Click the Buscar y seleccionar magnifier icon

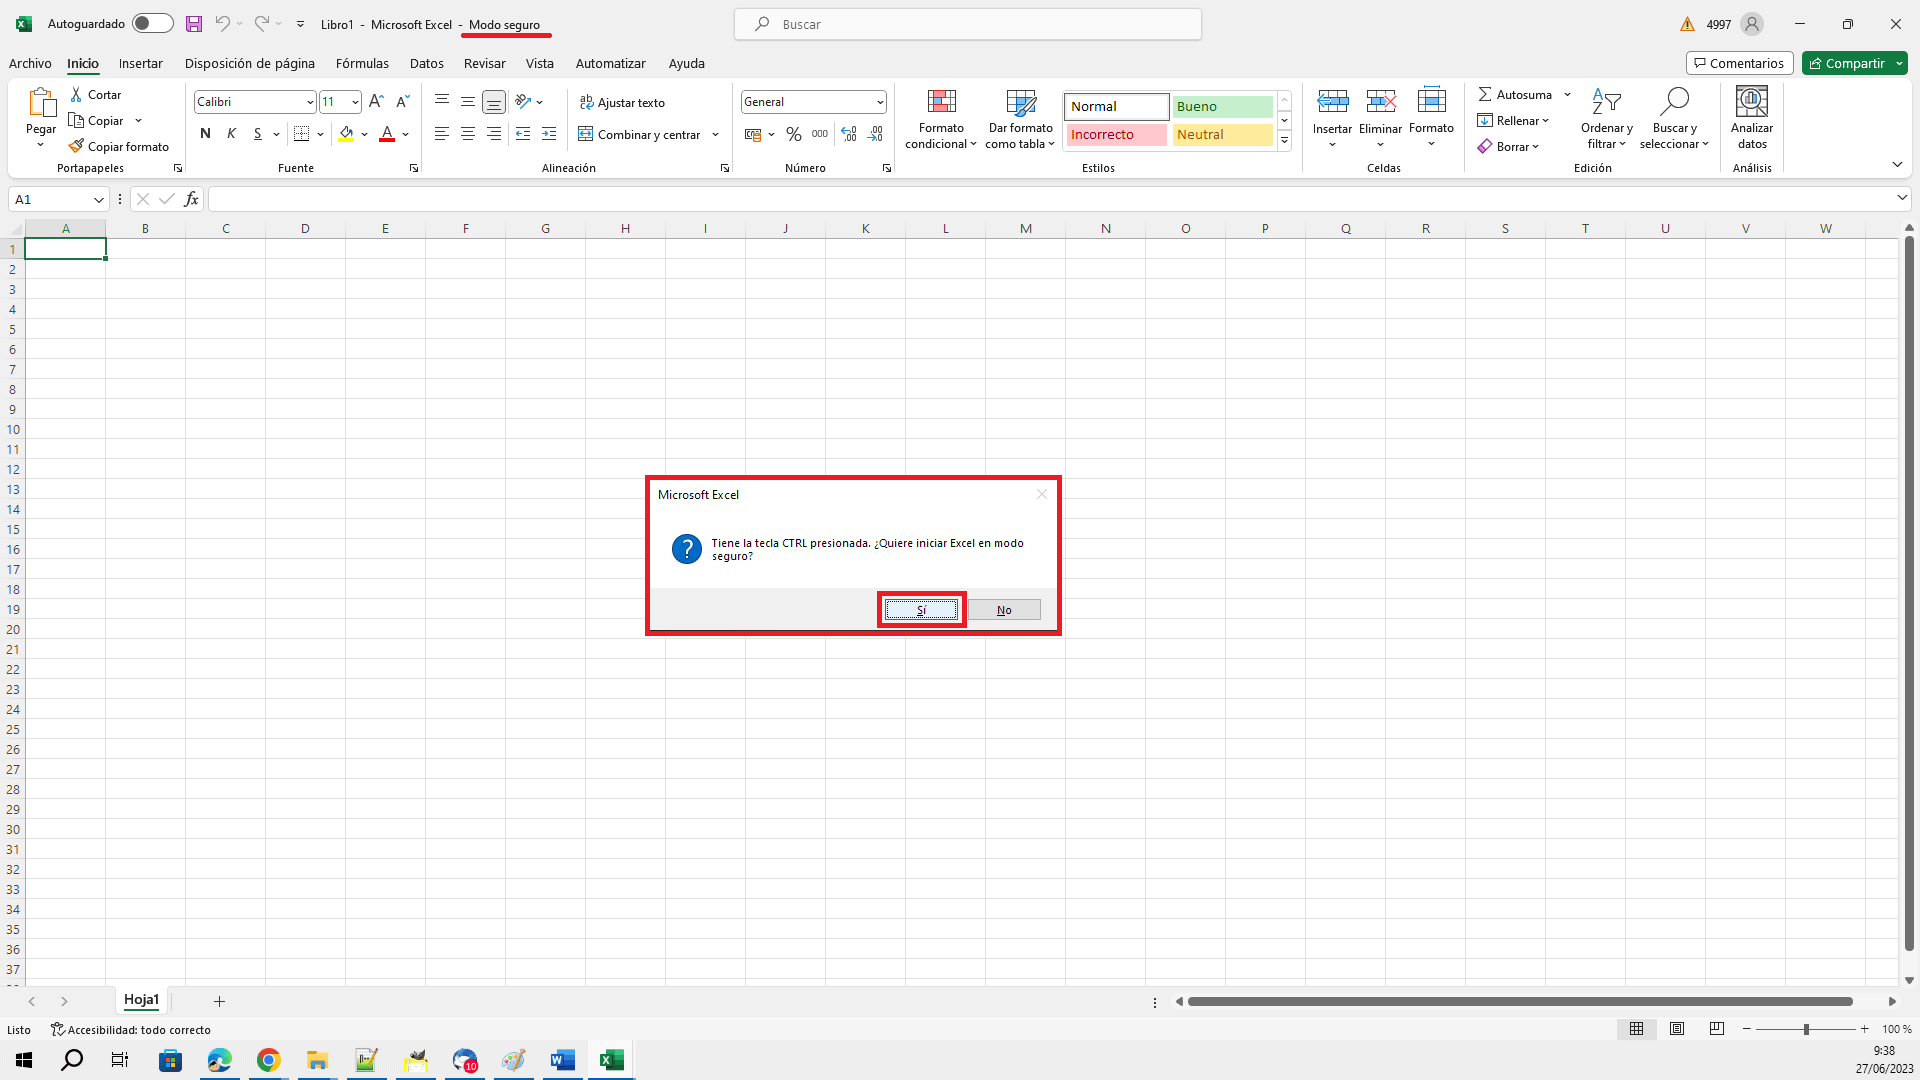tap(1674, 101)
